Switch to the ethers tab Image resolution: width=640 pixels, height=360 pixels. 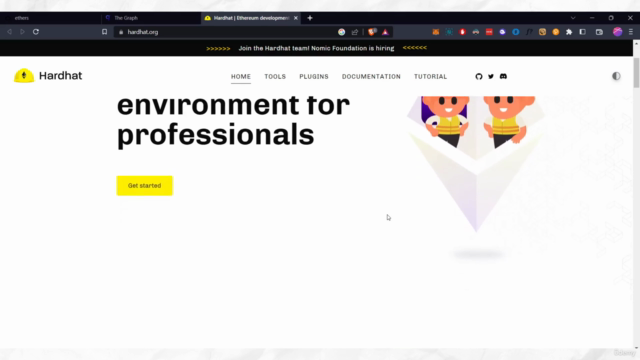(51, 18)
